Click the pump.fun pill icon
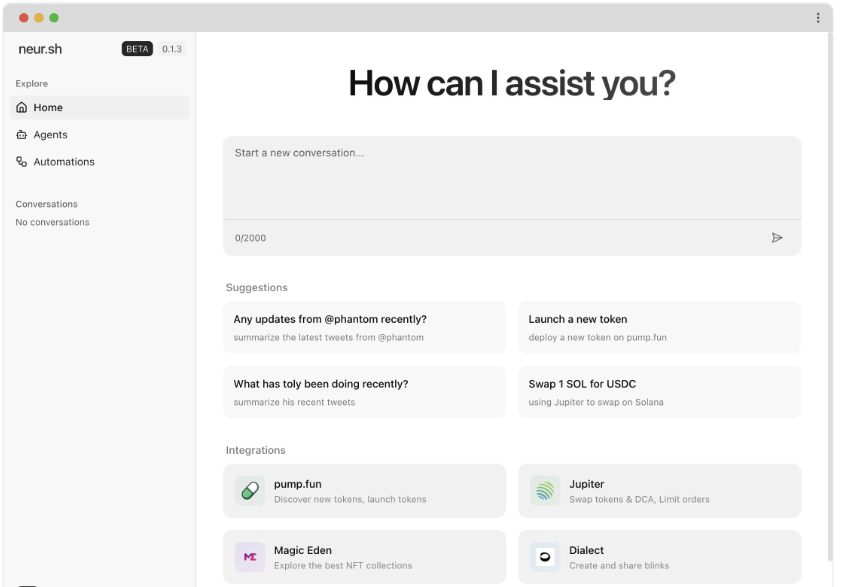The width and height of the screenshot is (841, 587). point(250,490)
